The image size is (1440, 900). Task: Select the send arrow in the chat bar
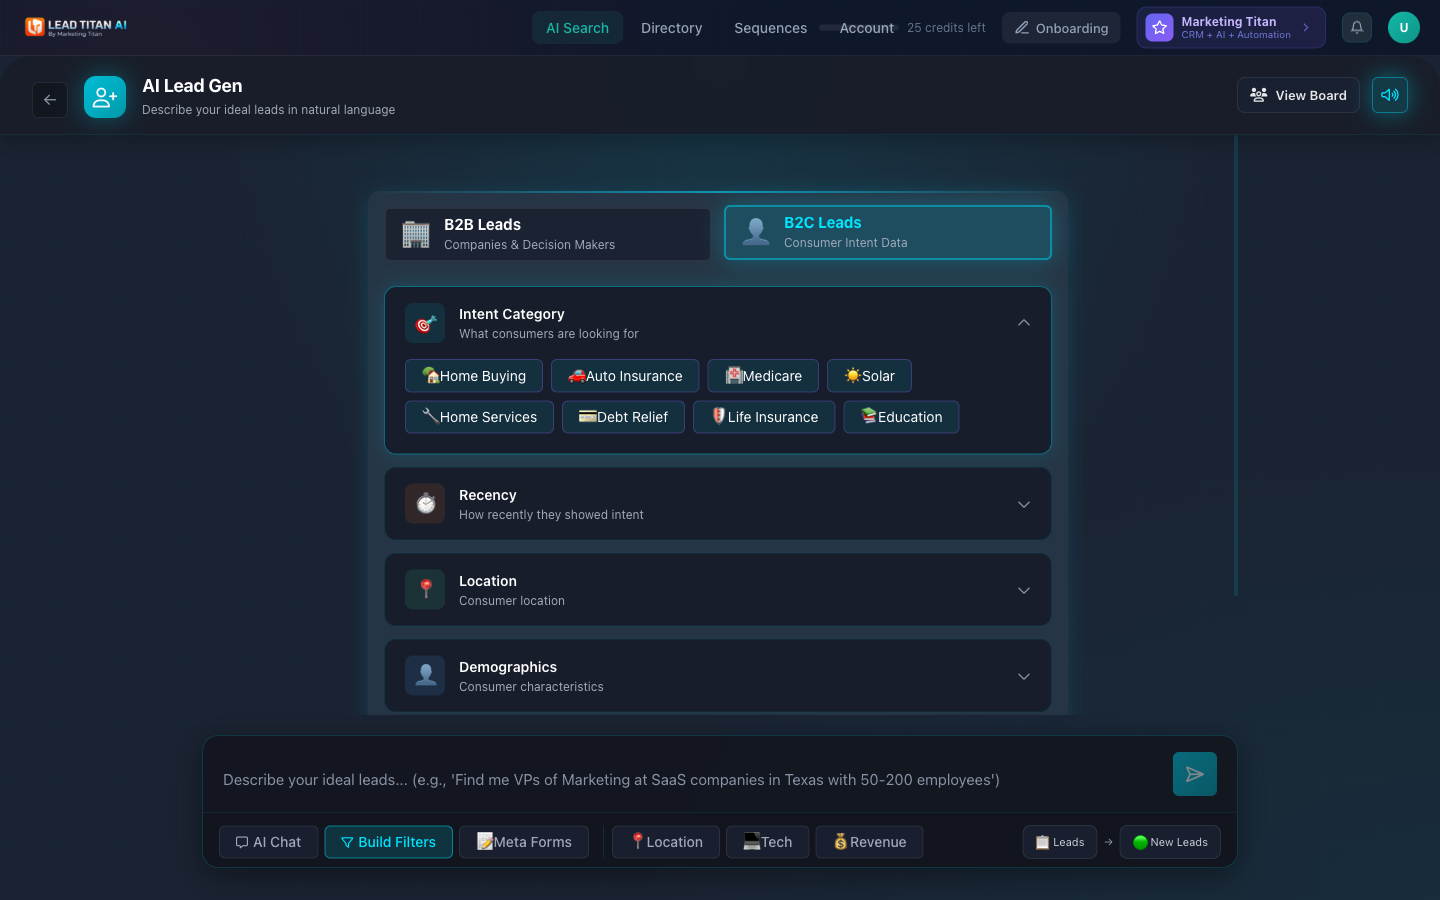(x=1194, y=774)
